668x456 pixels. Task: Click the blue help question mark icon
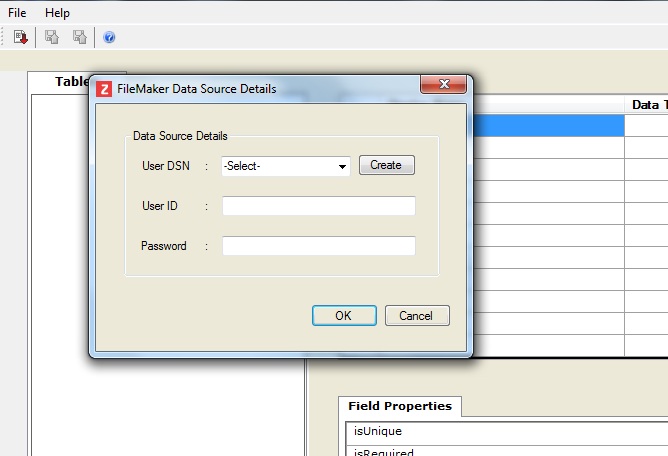[x=109, y=38]
